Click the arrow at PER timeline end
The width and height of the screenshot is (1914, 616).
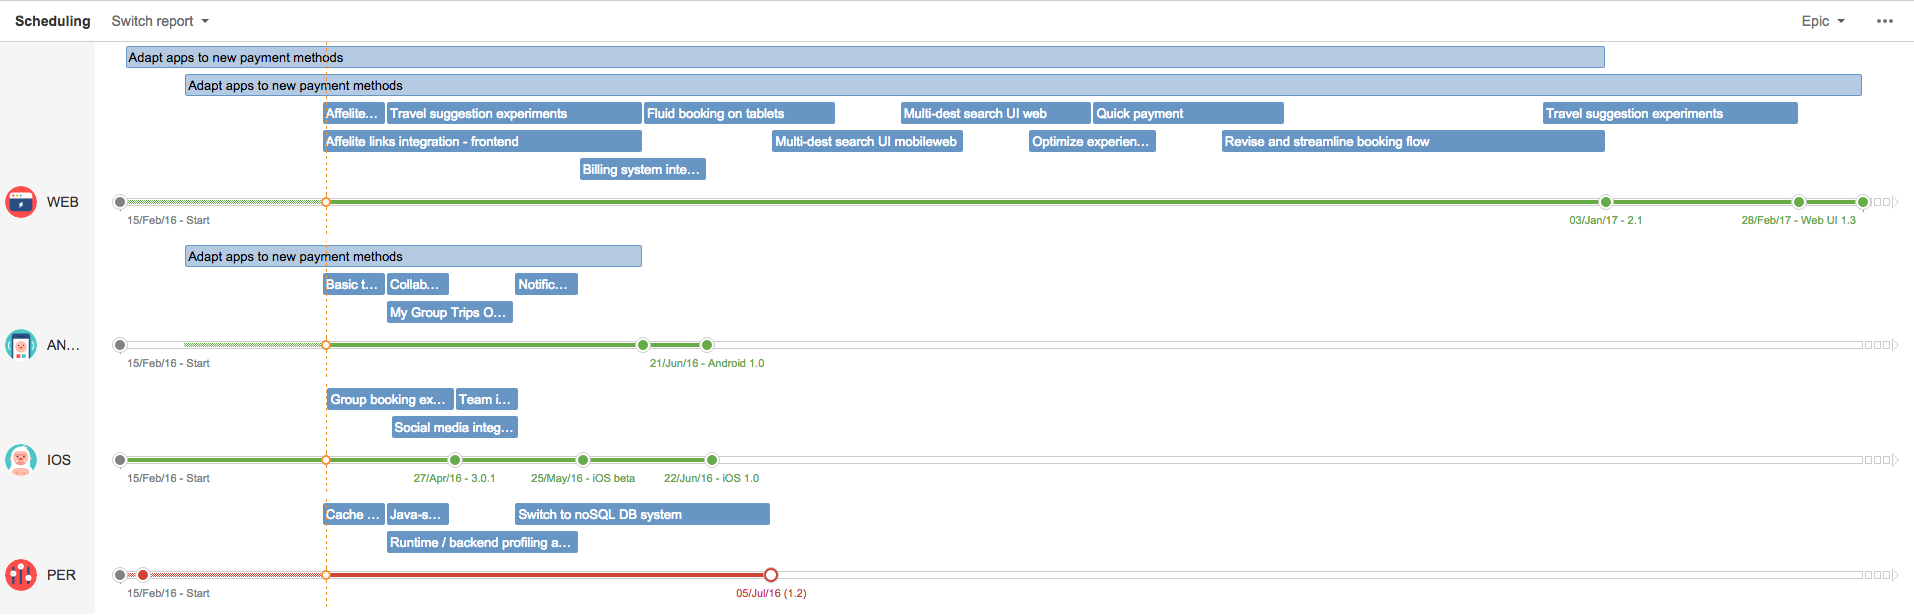[1896, 575]
